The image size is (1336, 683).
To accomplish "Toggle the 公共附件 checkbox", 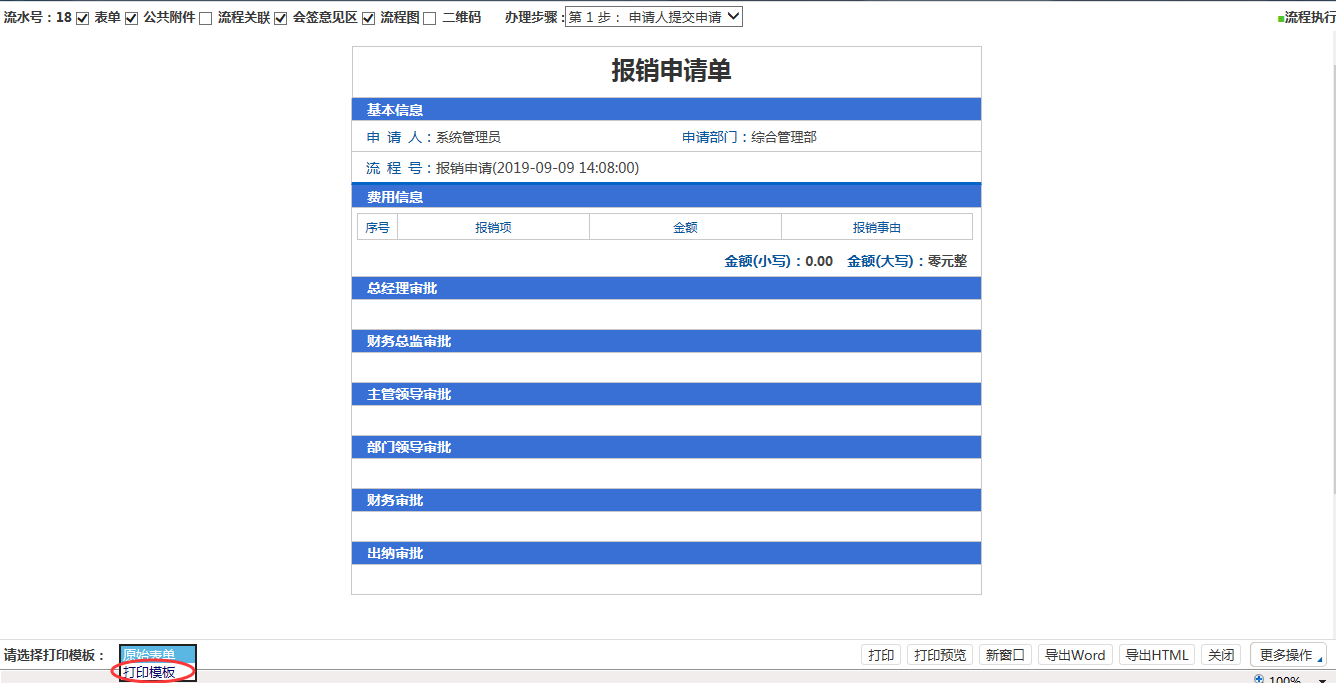I will pos(132,19).
